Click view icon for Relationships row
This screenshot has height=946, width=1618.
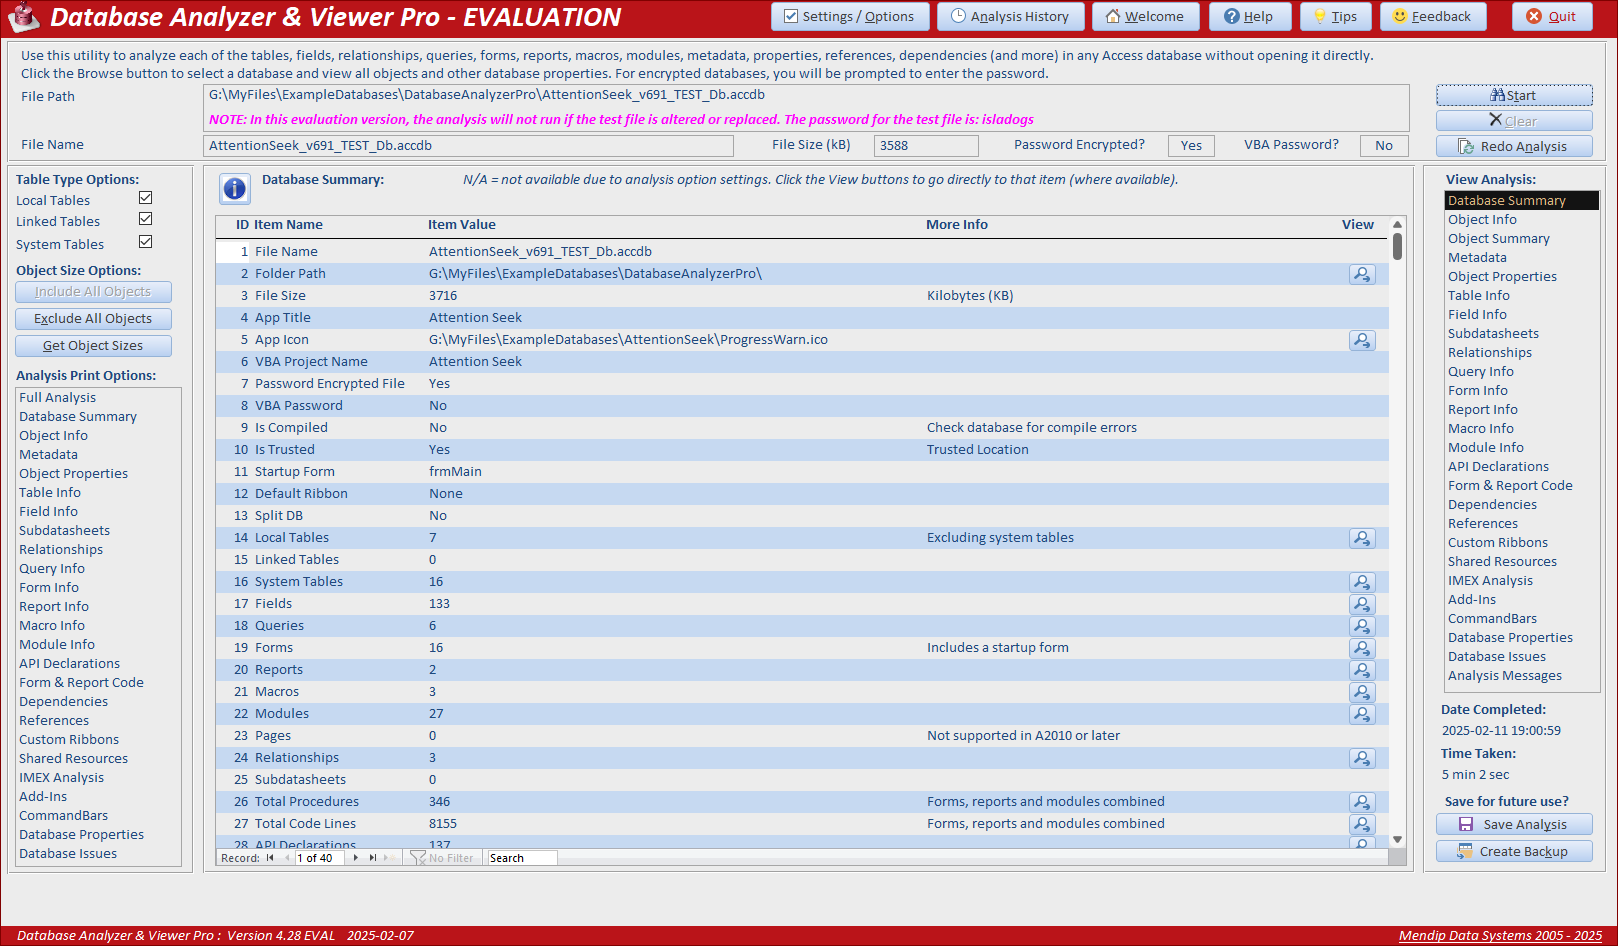[1362, 758]
